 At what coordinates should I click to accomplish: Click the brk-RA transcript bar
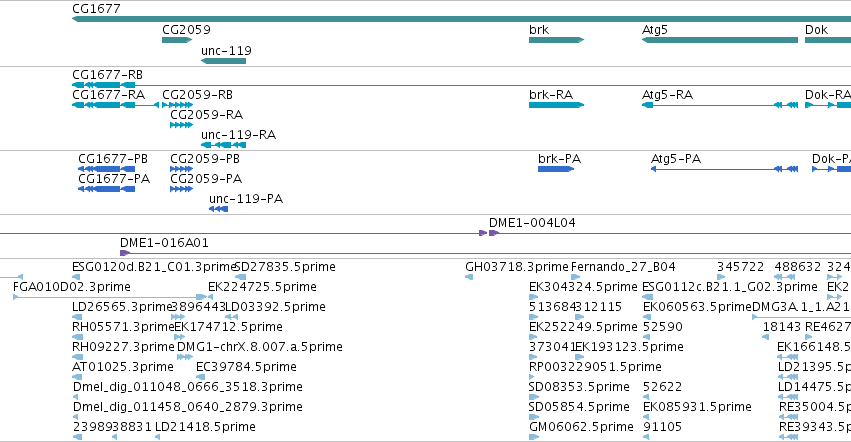point(556,105)
